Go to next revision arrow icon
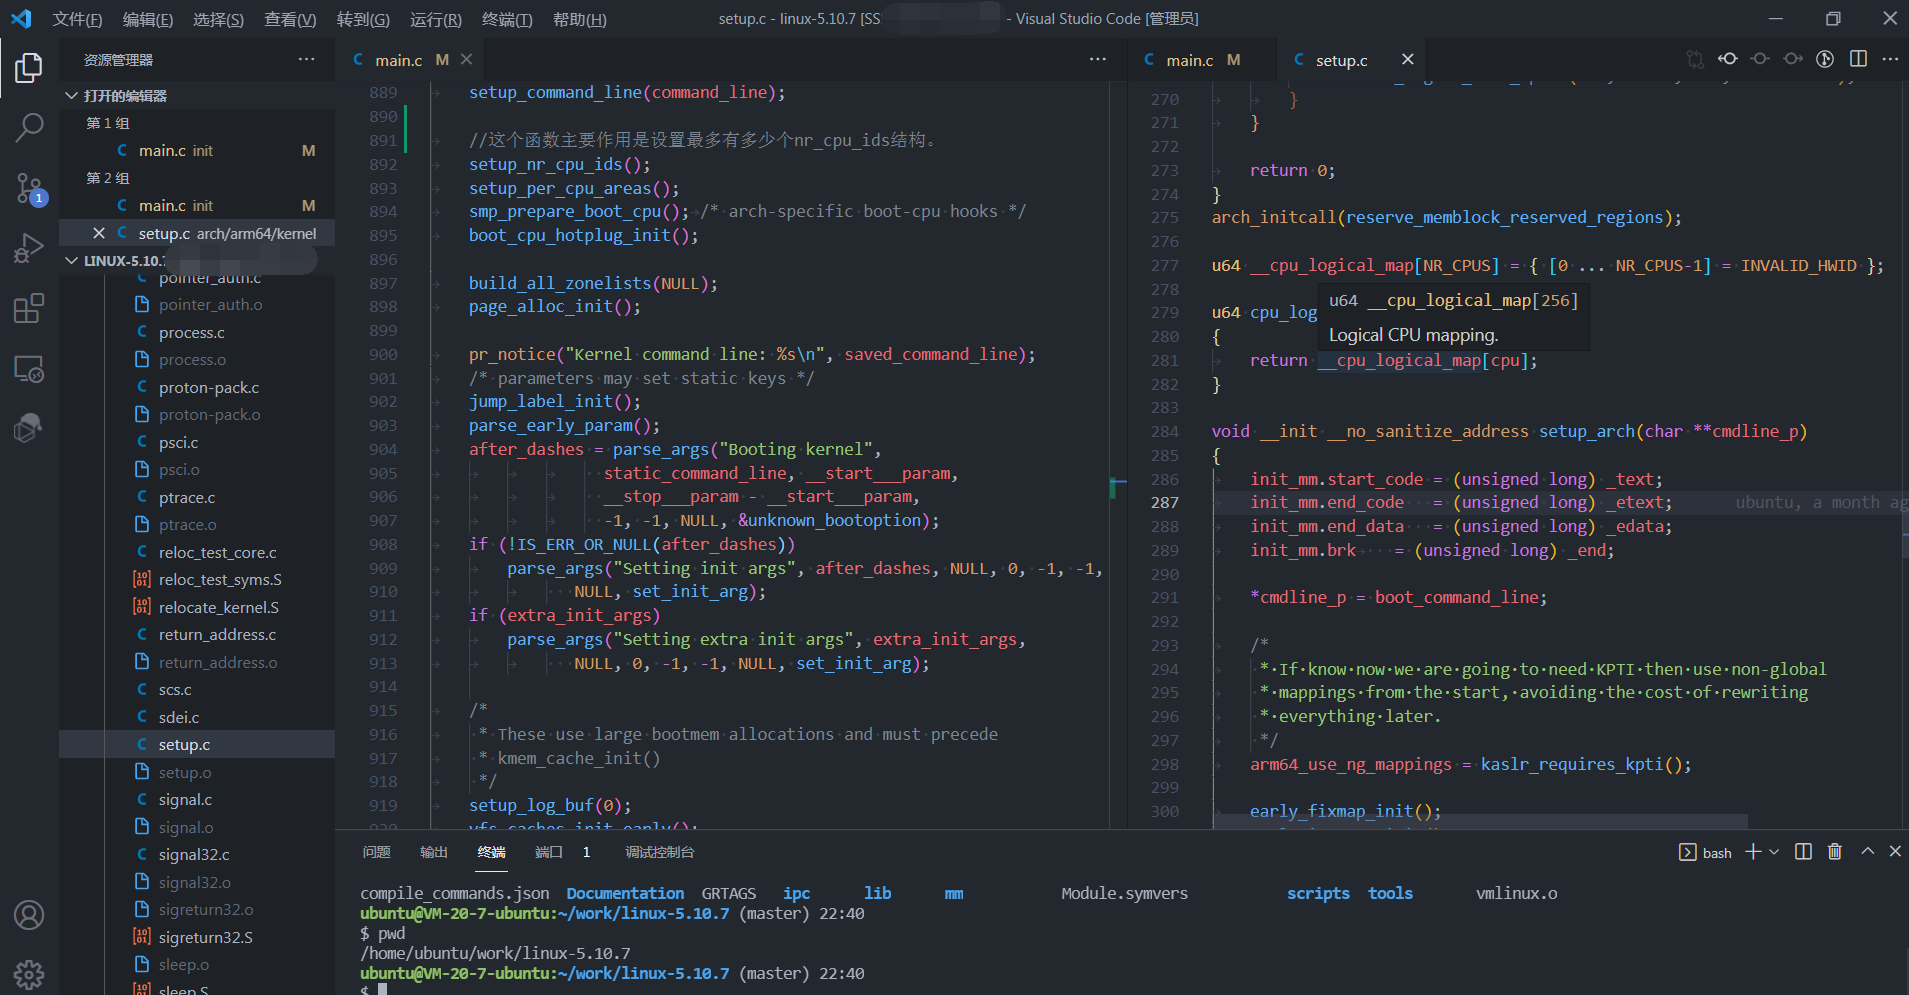Image resolution: width=1909 pixels, height=995 pixels. [x=1793, y=59]
